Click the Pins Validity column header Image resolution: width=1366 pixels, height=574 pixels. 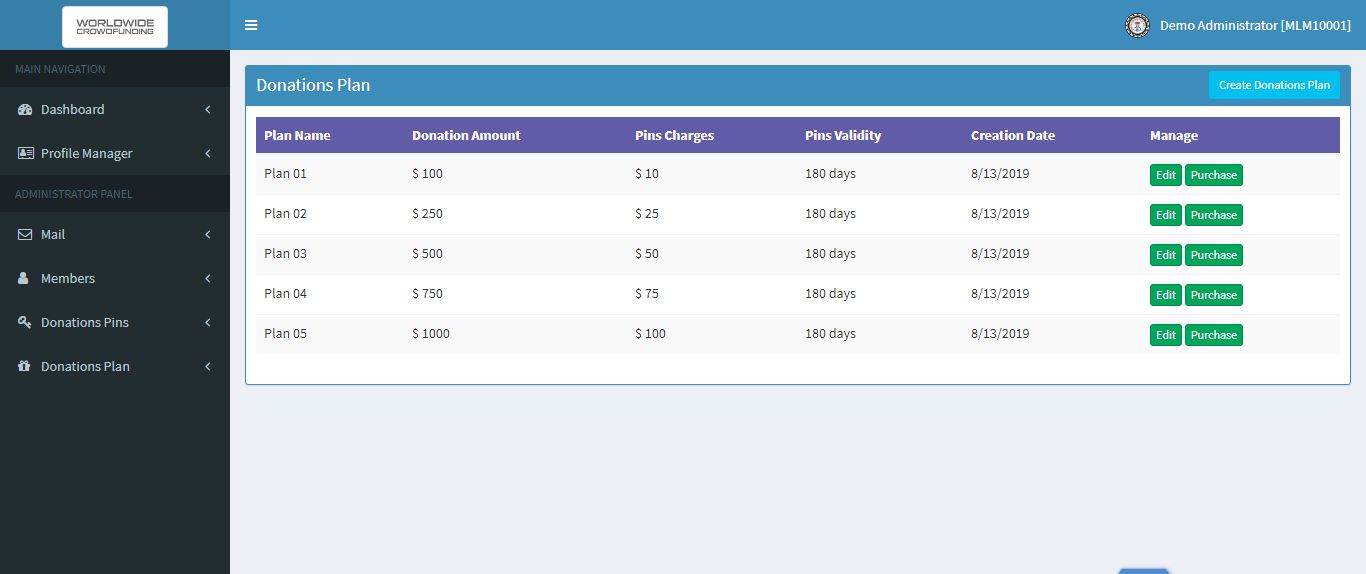(x=843, y=135)
